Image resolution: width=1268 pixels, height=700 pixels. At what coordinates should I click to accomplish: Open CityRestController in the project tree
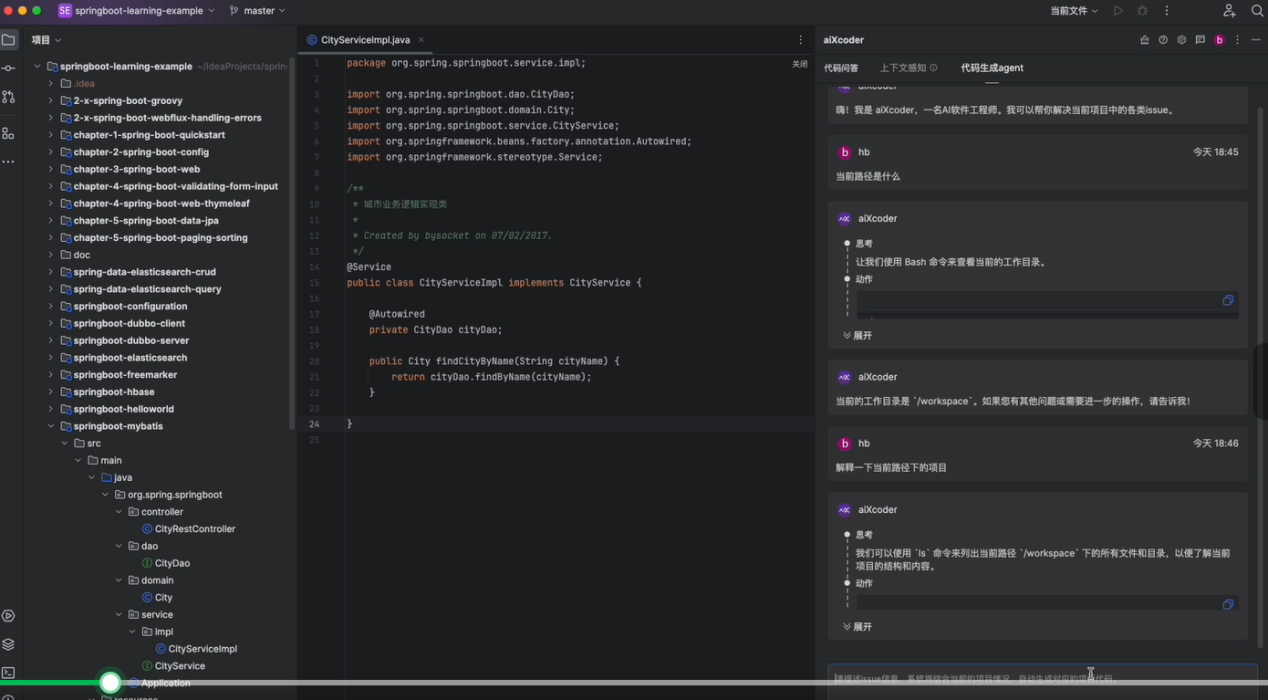click(194, 529)
